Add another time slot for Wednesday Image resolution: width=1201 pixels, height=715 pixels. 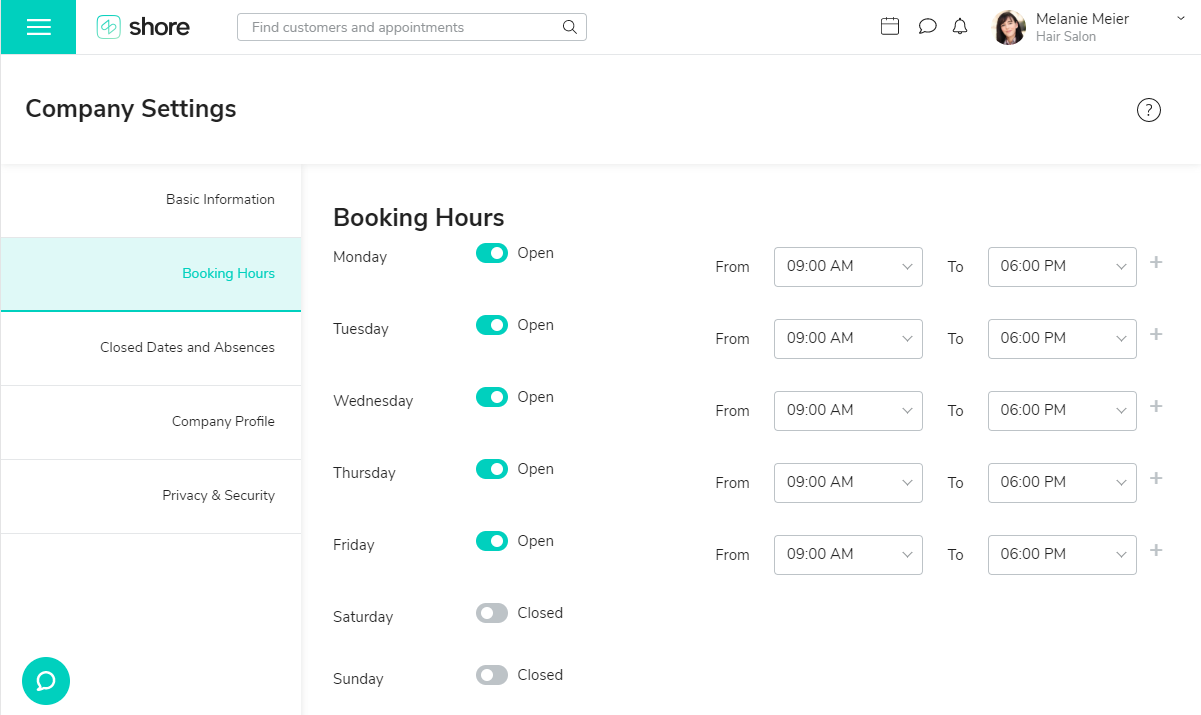pyautogui.click(x=1156, y=407)
